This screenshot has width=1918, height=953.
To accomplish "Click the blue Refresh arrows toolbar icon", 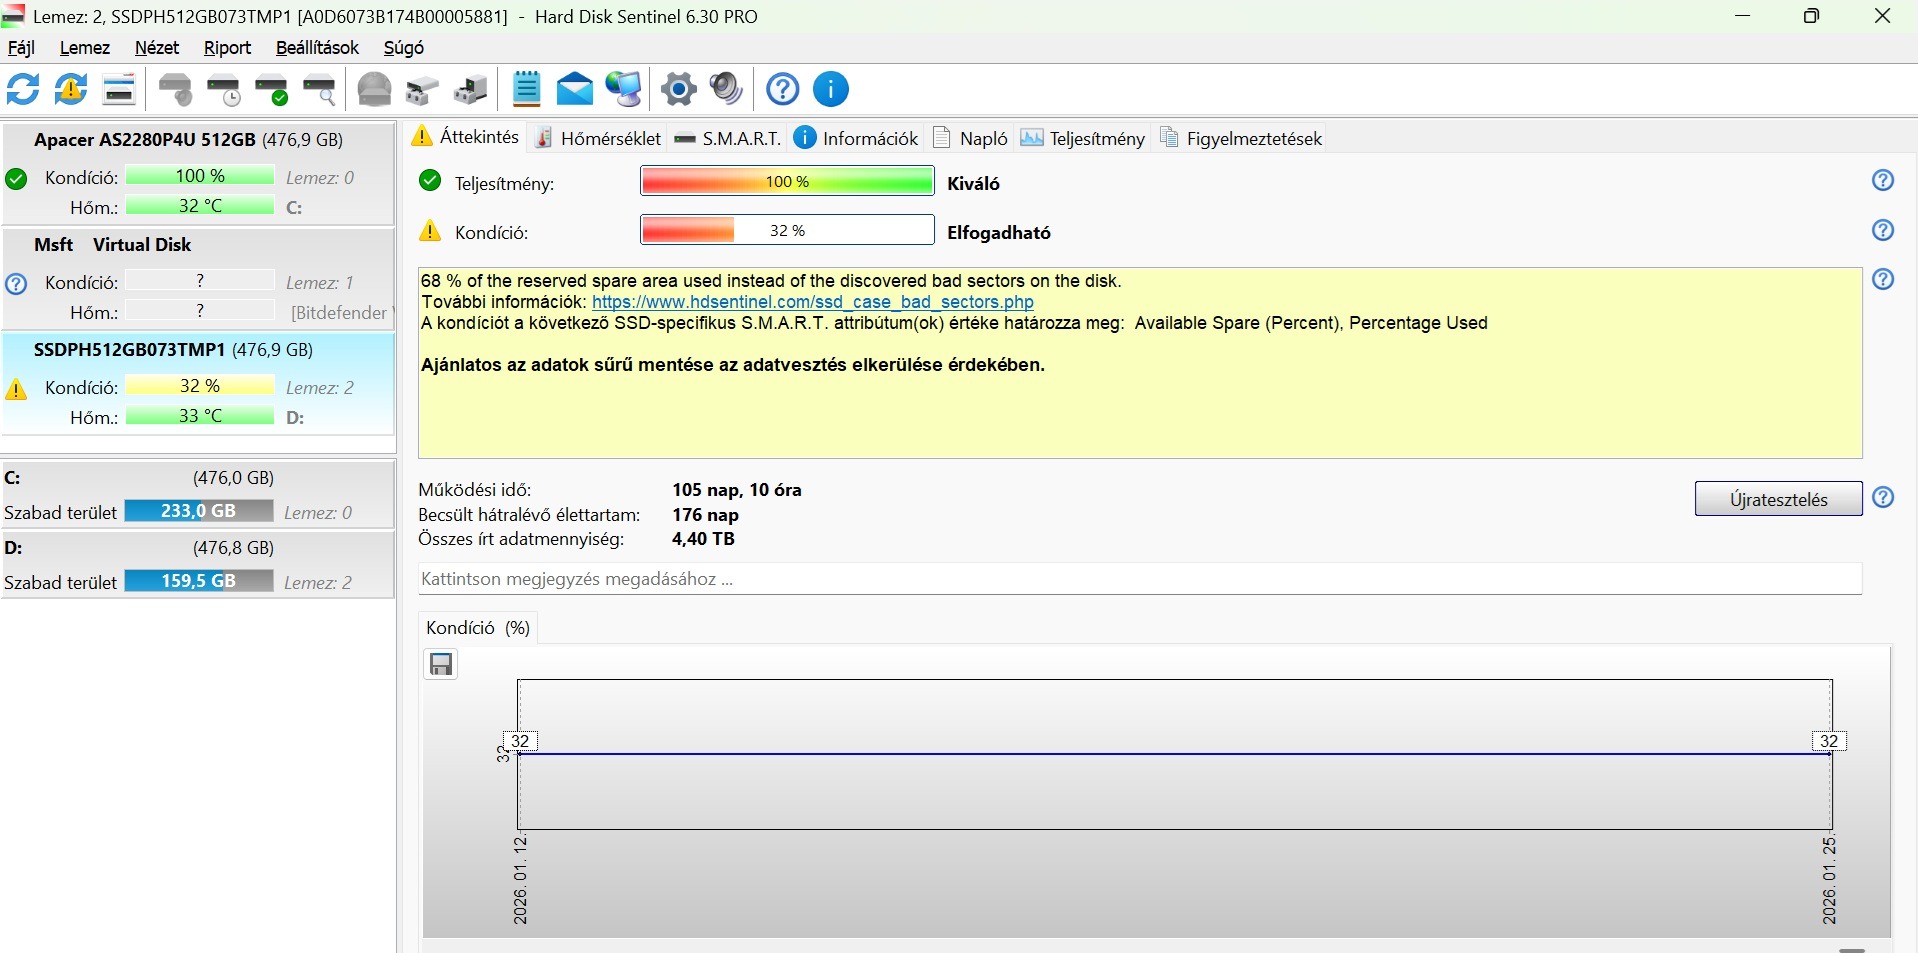I will tap(23, 89).
